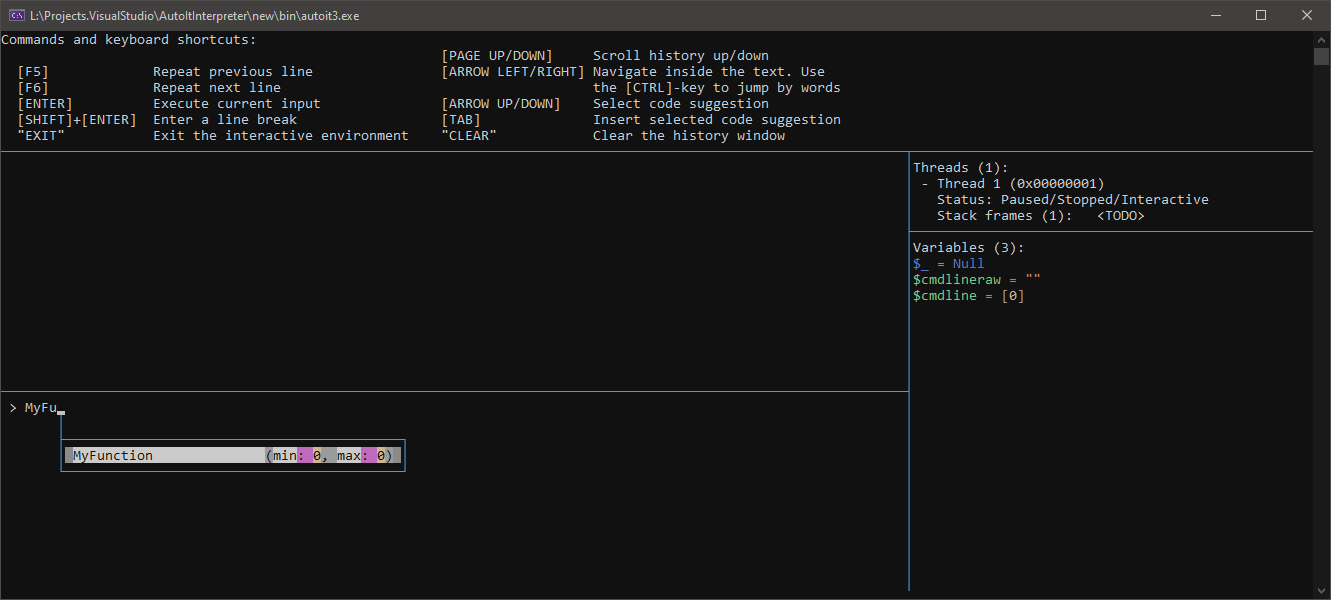Click the [F5] repeat previous line shortcut
The image size is (1331, 600).
pyautogui.click(x=33, y=72)
